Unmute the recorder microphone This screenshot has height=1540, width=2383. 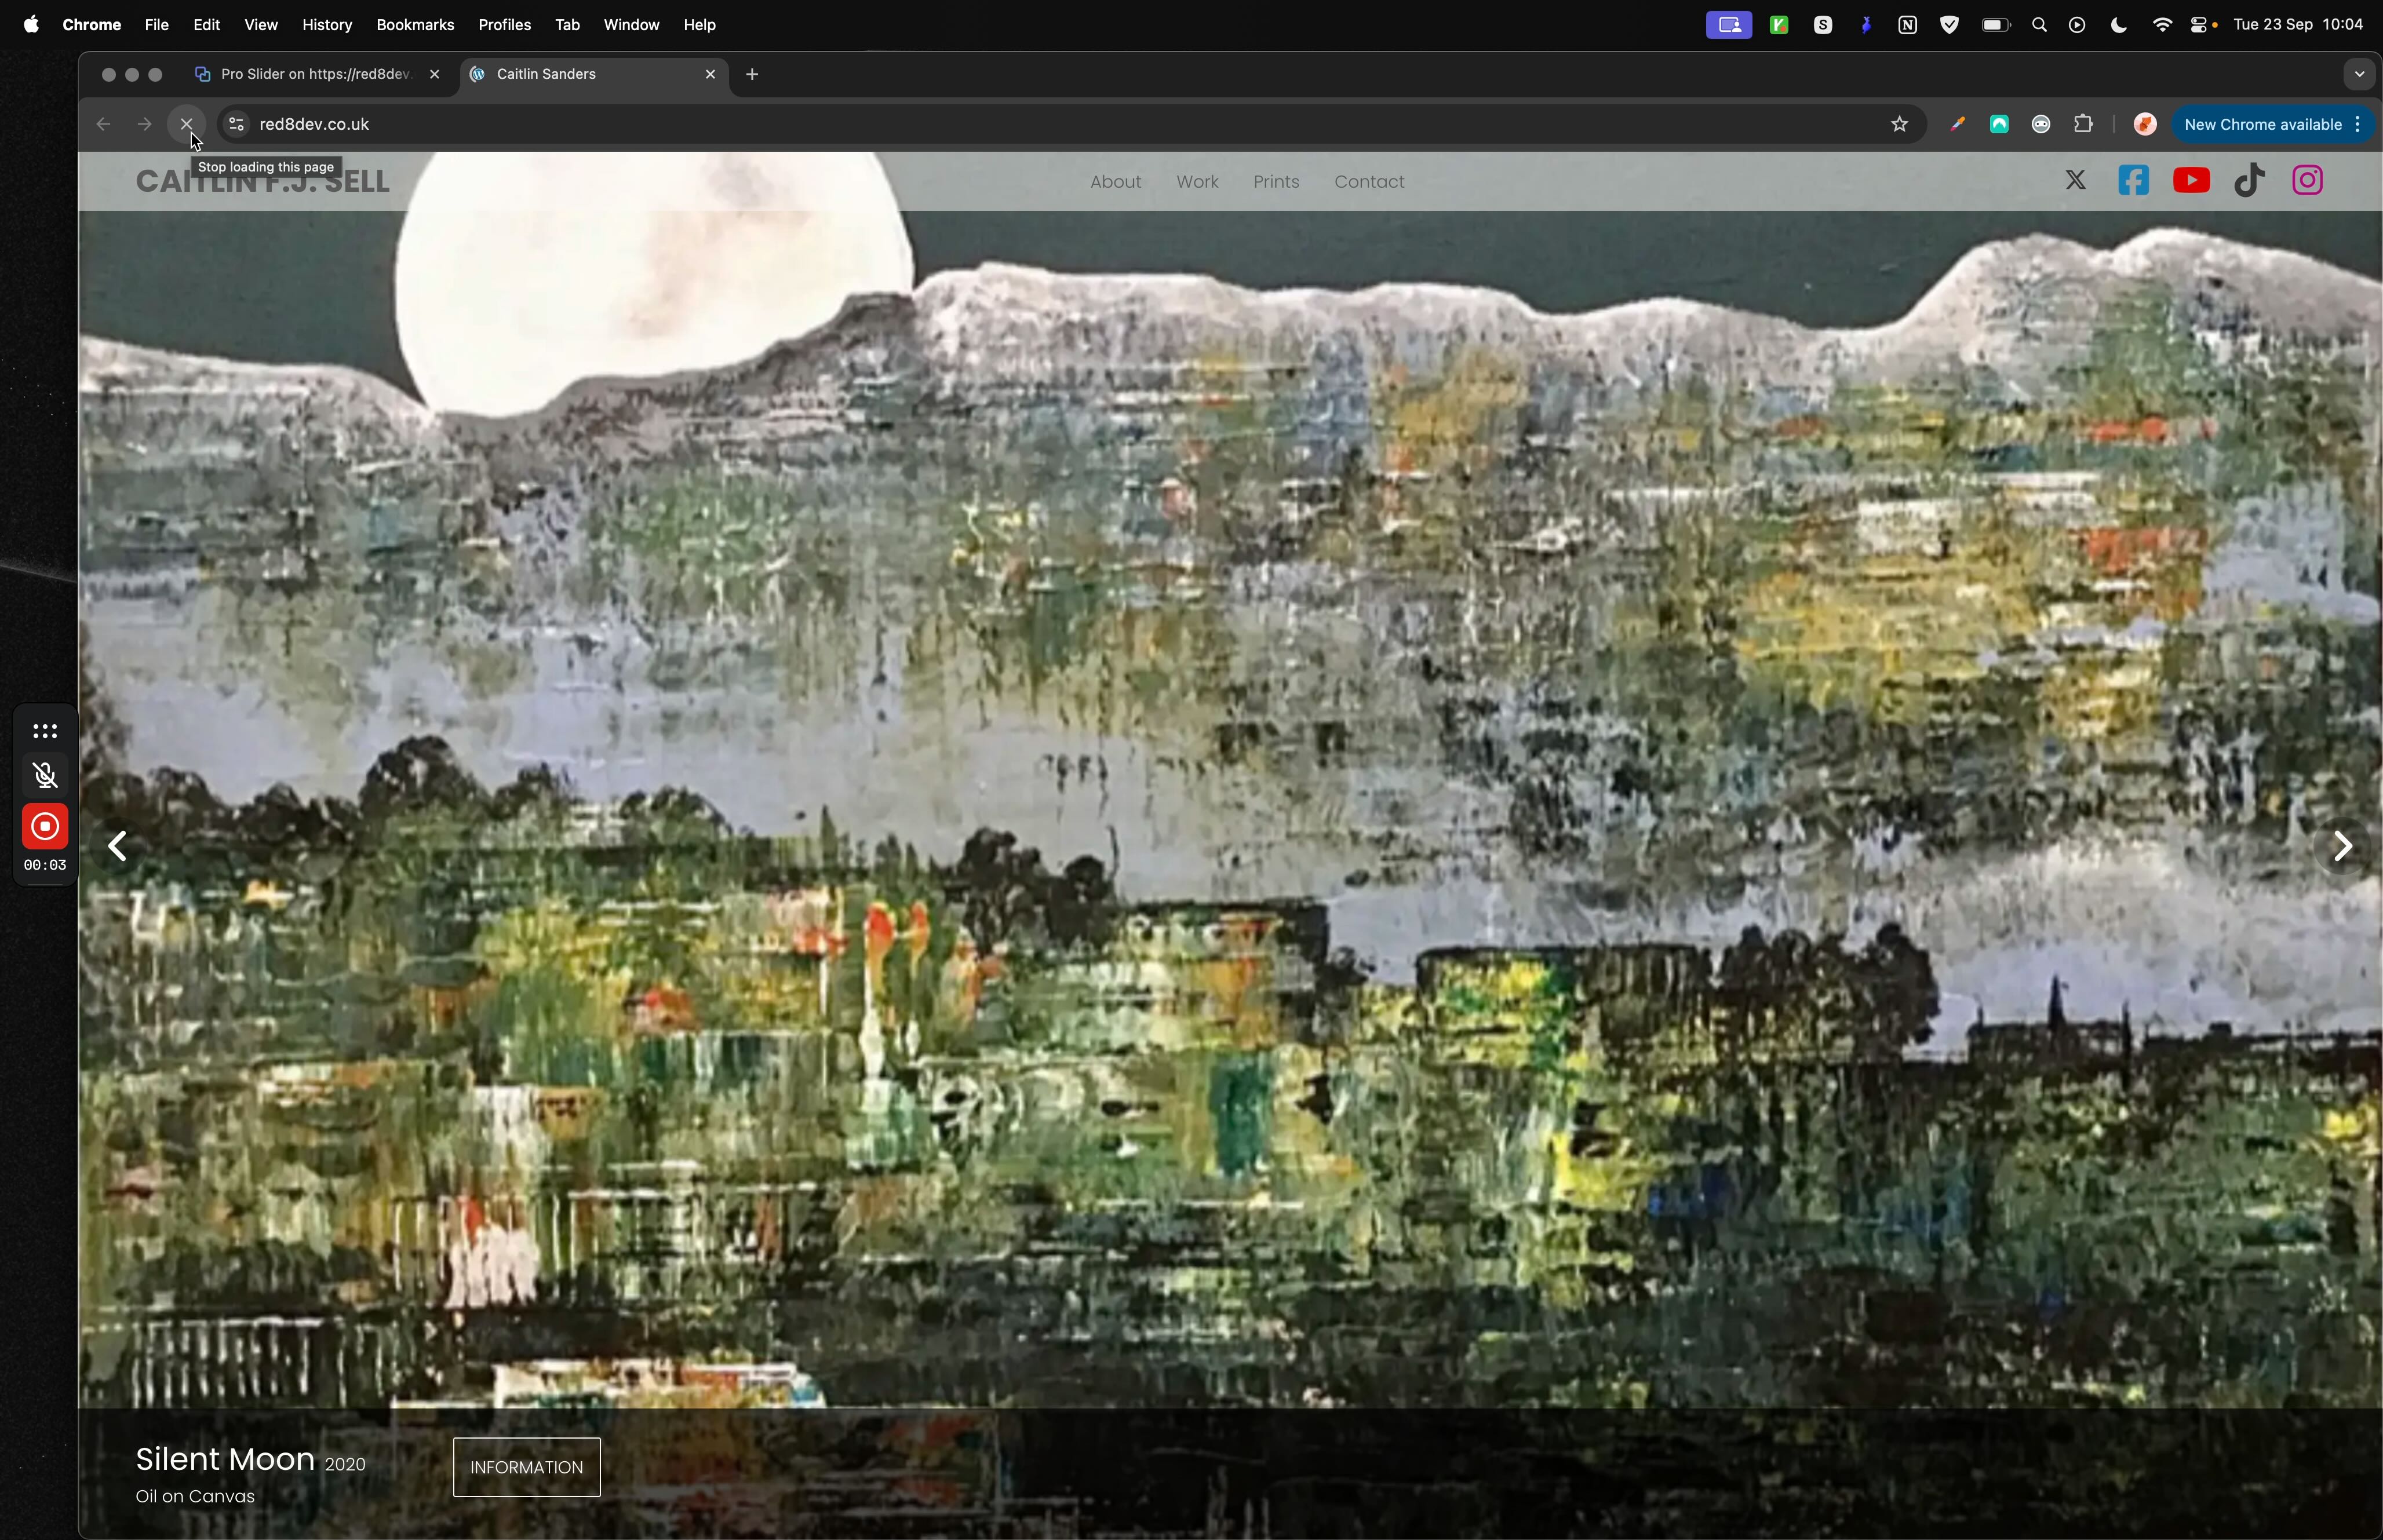coord(45,775)
